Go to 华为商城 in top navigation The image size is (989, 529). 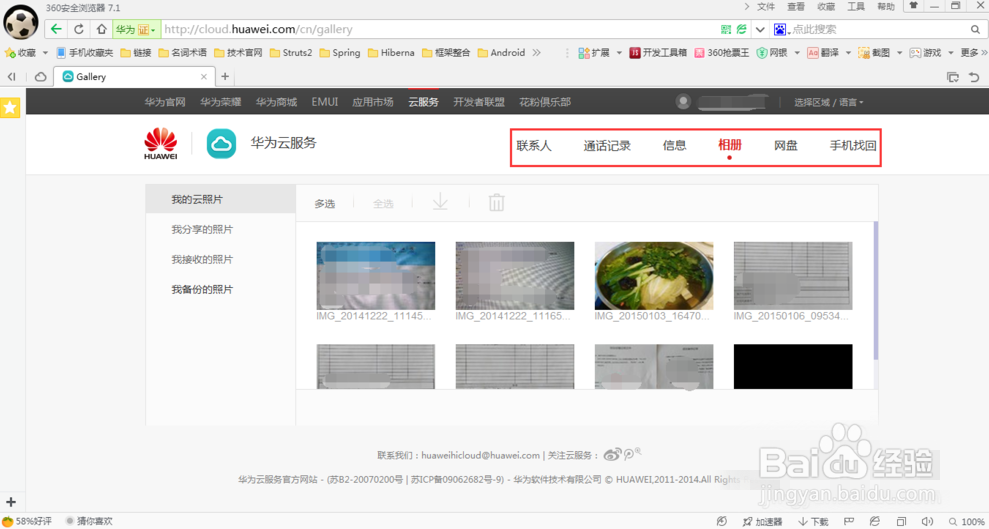[x=276, y=102]
